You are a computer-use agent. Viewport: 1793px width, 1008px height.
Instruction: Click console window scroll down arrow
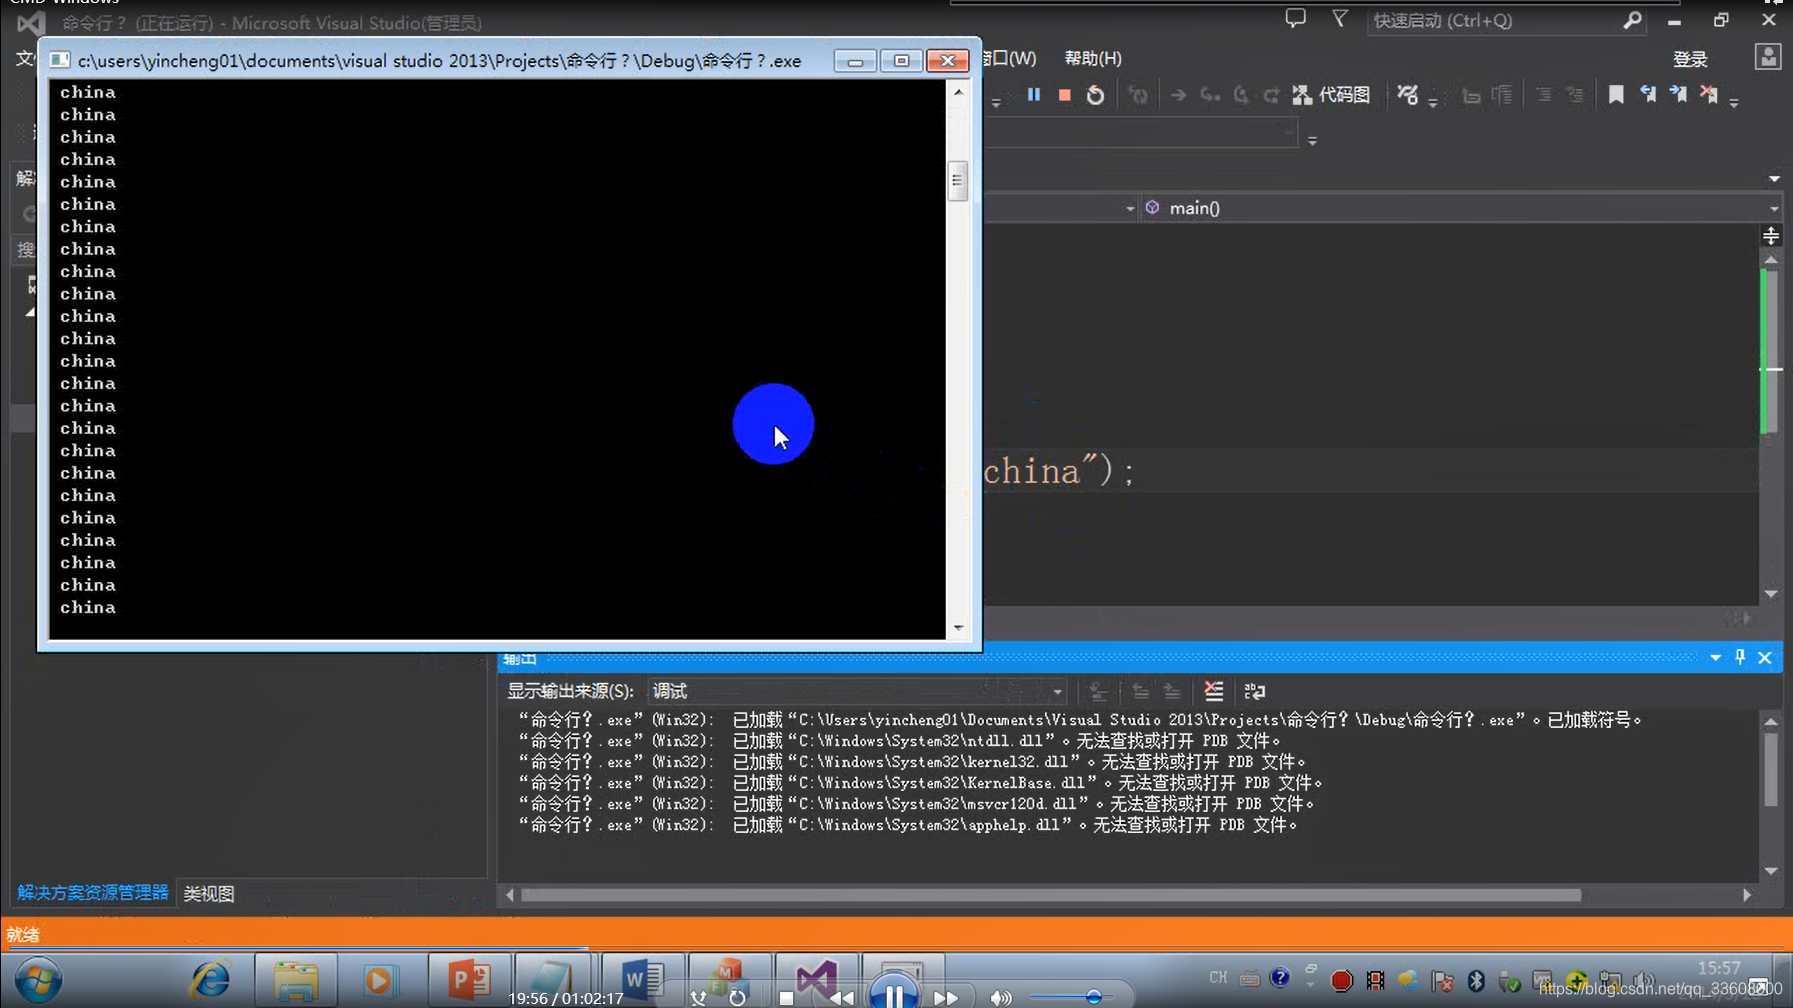[x=958, y=627]
